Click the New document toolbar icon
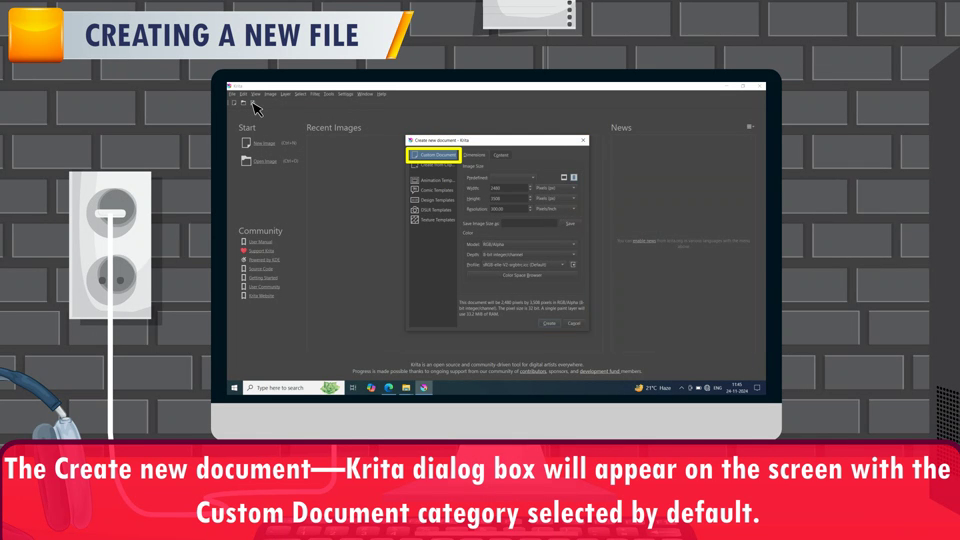960x540 pixels. 234,102
